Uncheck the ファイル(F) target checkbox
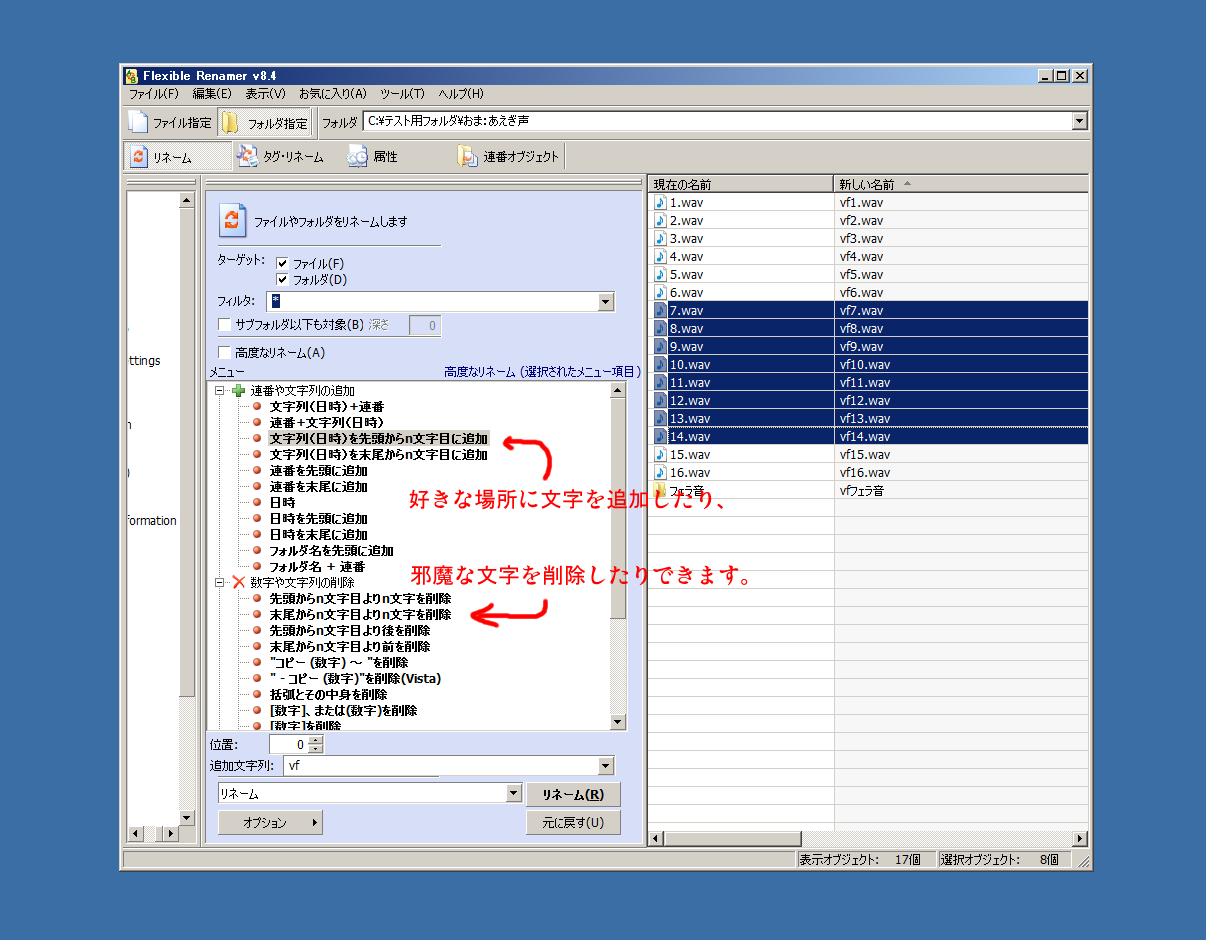The height and width of the screenshot is (940, 1206). (282, 263)
